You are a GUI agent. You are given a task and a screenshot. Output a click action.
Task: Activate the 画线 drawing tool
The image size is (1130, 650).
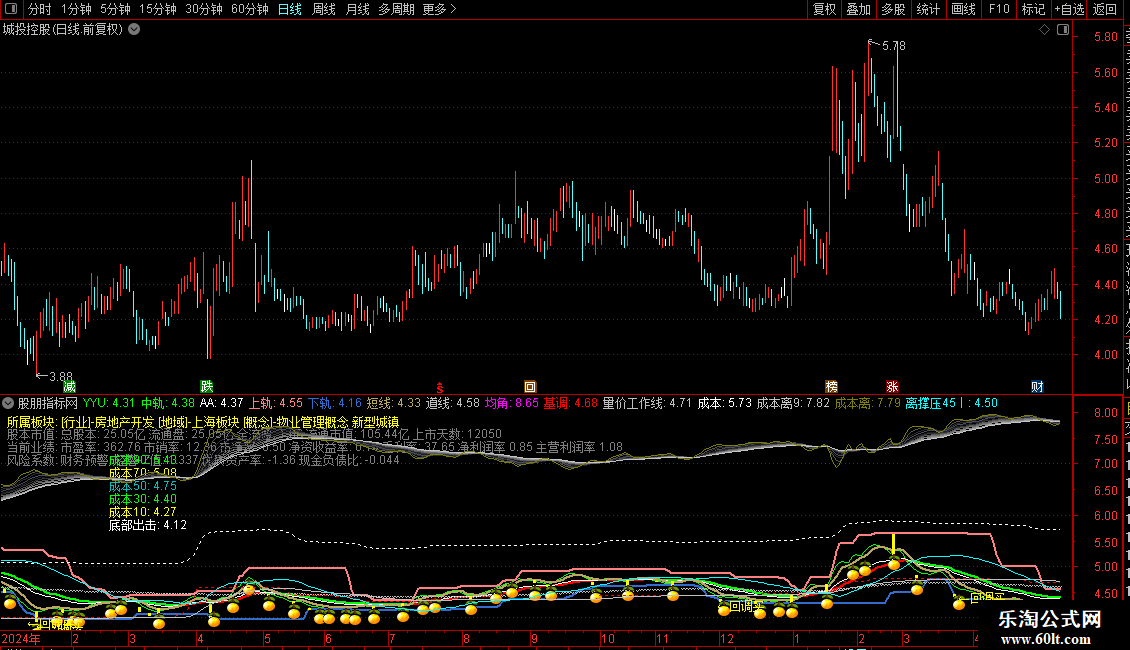(x=964, y=9)
